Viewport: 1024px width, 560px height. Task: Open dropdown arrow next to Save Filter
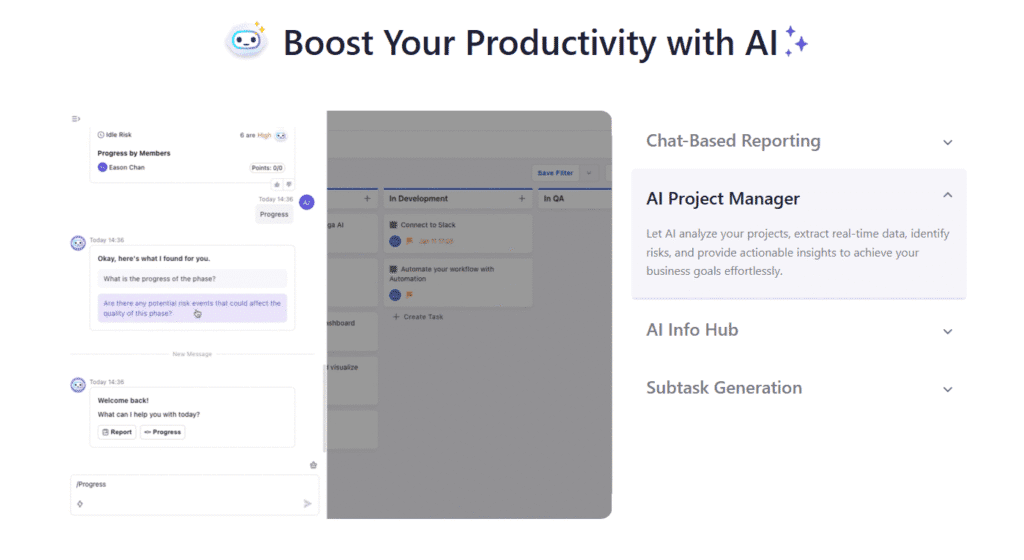pos(589,173)
